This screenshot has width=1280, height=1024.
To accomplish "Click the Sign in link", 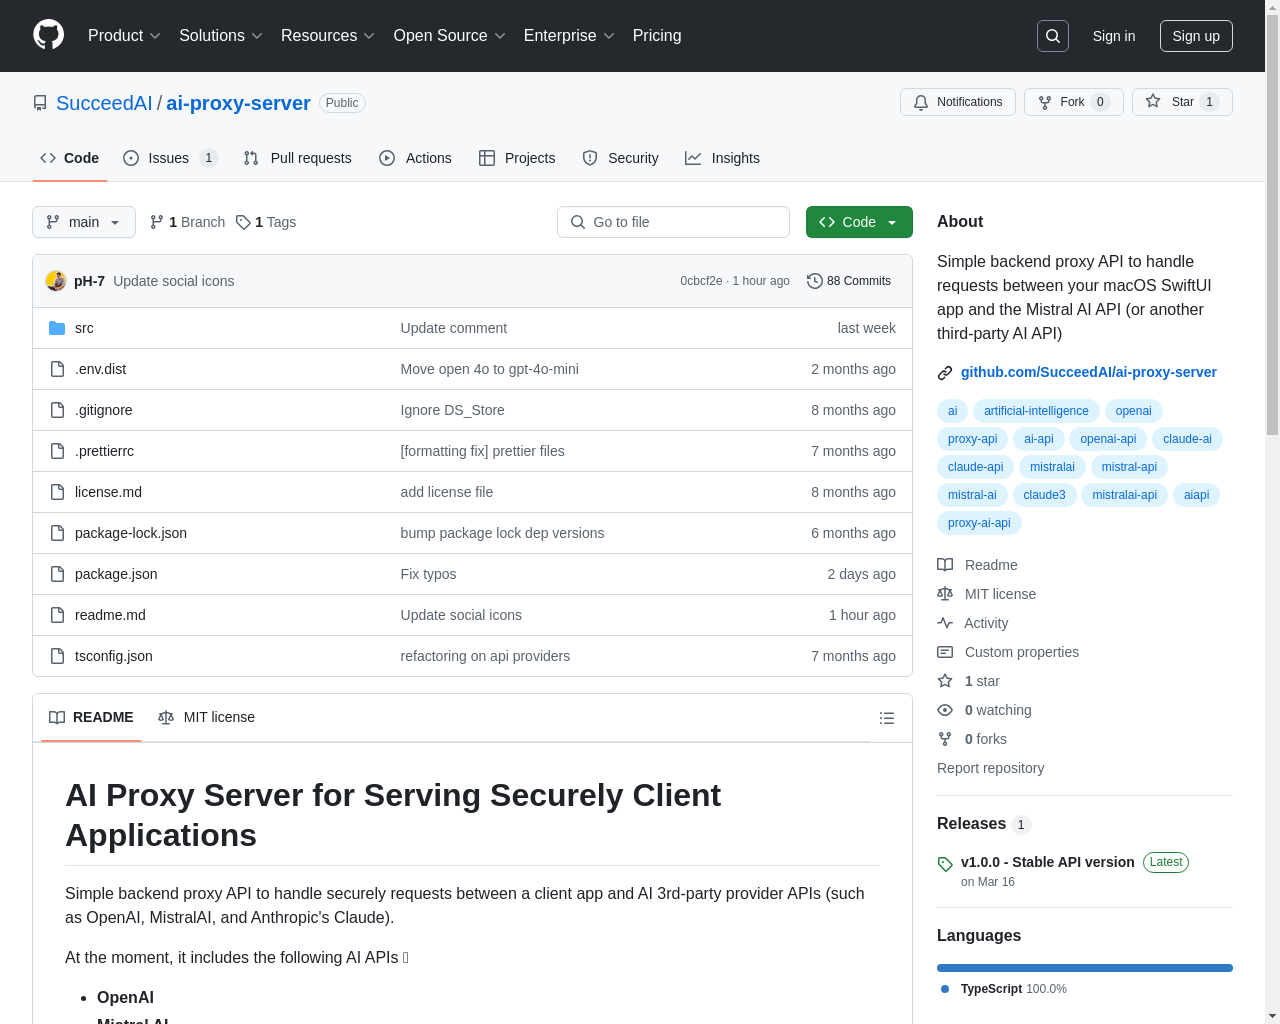I will 1114,36.
